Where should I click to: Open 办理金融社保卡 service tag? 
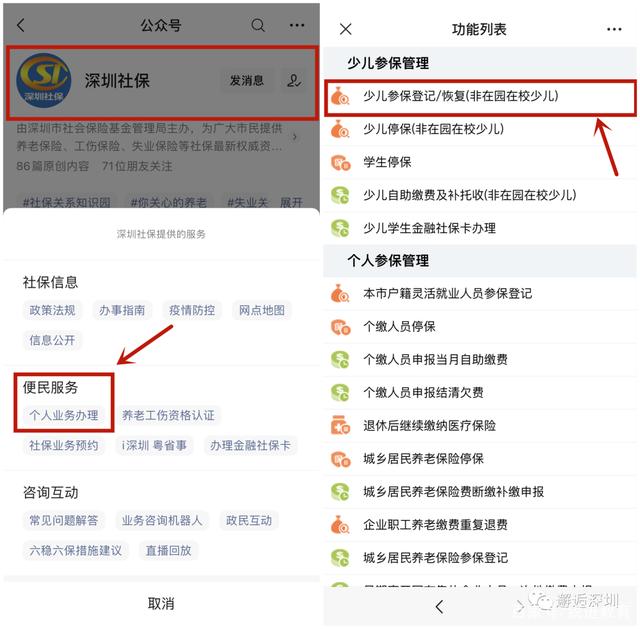click(x=250, y=445)
